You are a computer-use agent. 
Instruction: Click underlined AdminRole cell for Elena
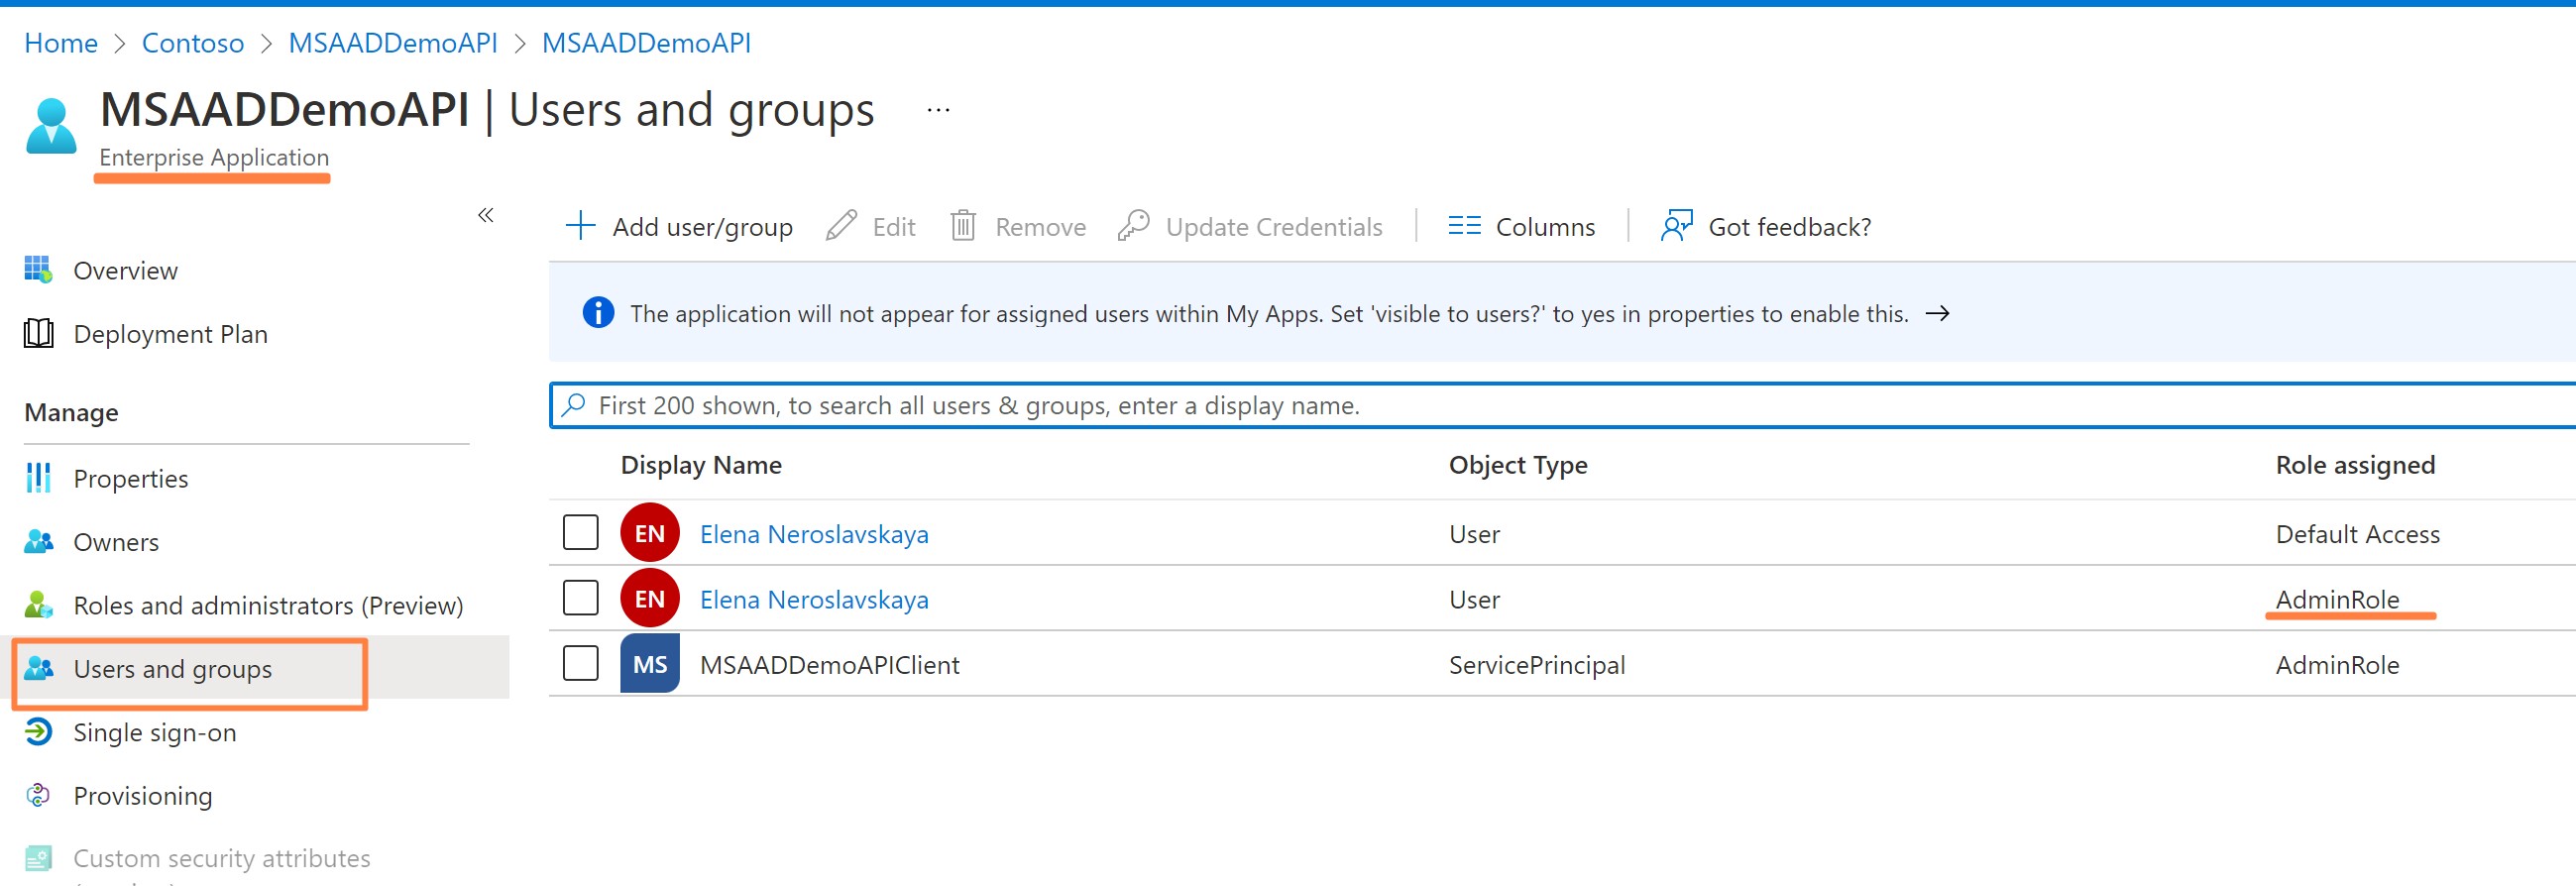(2337, 599)
